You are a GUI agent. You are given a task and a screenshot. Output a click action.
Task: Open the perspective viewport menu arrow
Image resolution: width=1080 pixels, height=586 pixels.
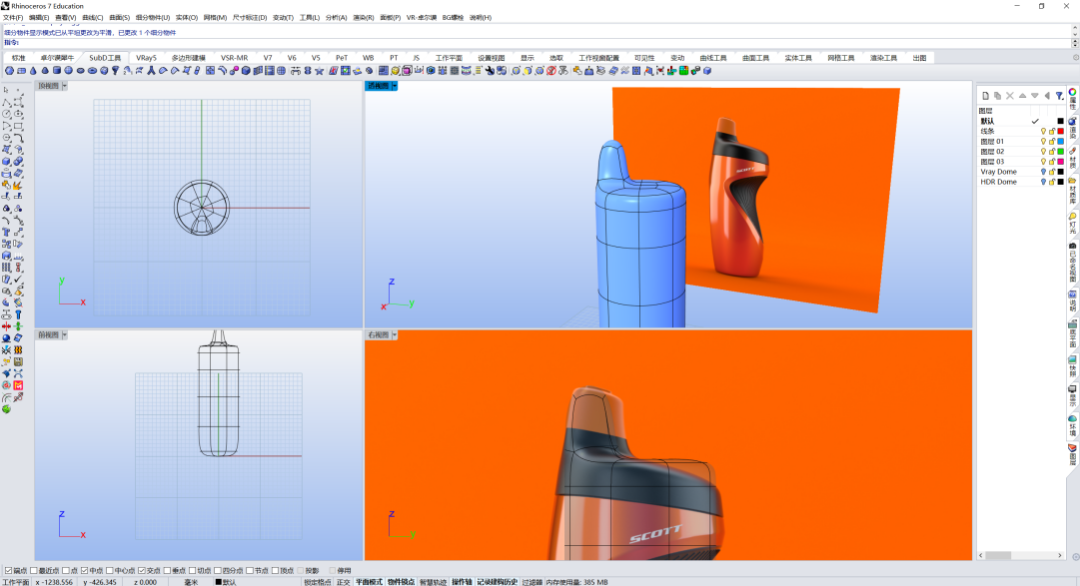point(395,86)
